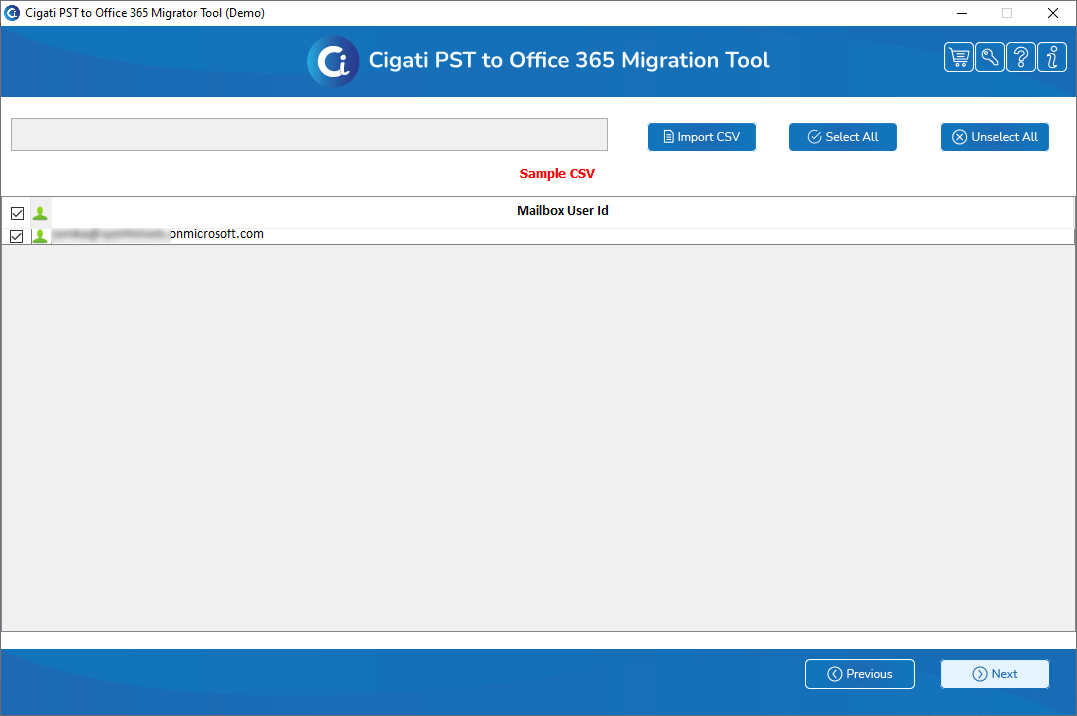Toggle the header select-all checkbox
This screenshot has height=716, width=1077.
tap(17, 214)
